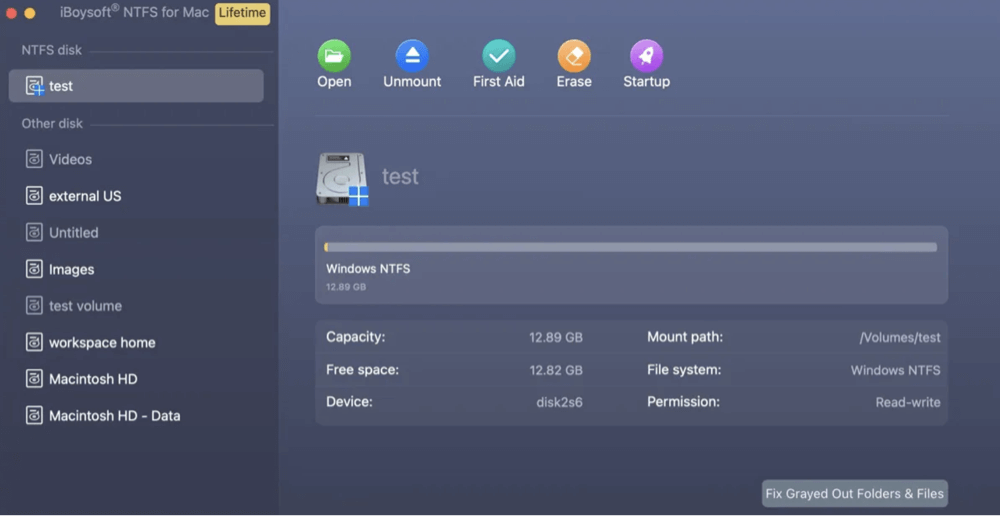This screenshot has height=516, width=1000.
Task: Click disk icon beside Macintosh HD - Data
Action: [x=34, y=416]
